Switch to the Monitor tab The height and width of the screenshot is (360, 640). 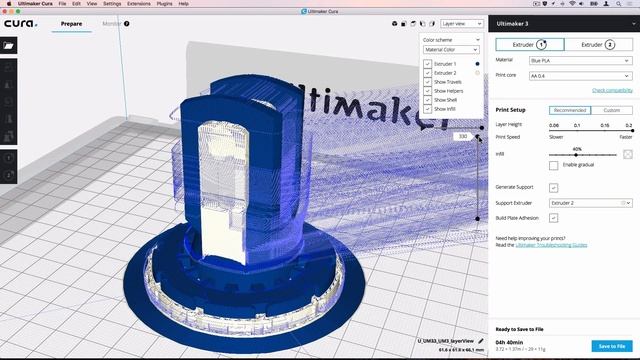pos(111,24)
